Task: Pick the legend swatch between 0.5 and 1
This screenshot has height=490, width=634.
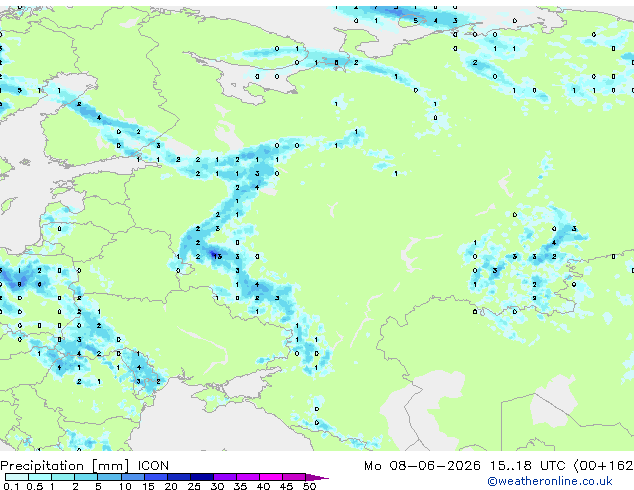Action: pyautogui.click(x=40, y=477)
